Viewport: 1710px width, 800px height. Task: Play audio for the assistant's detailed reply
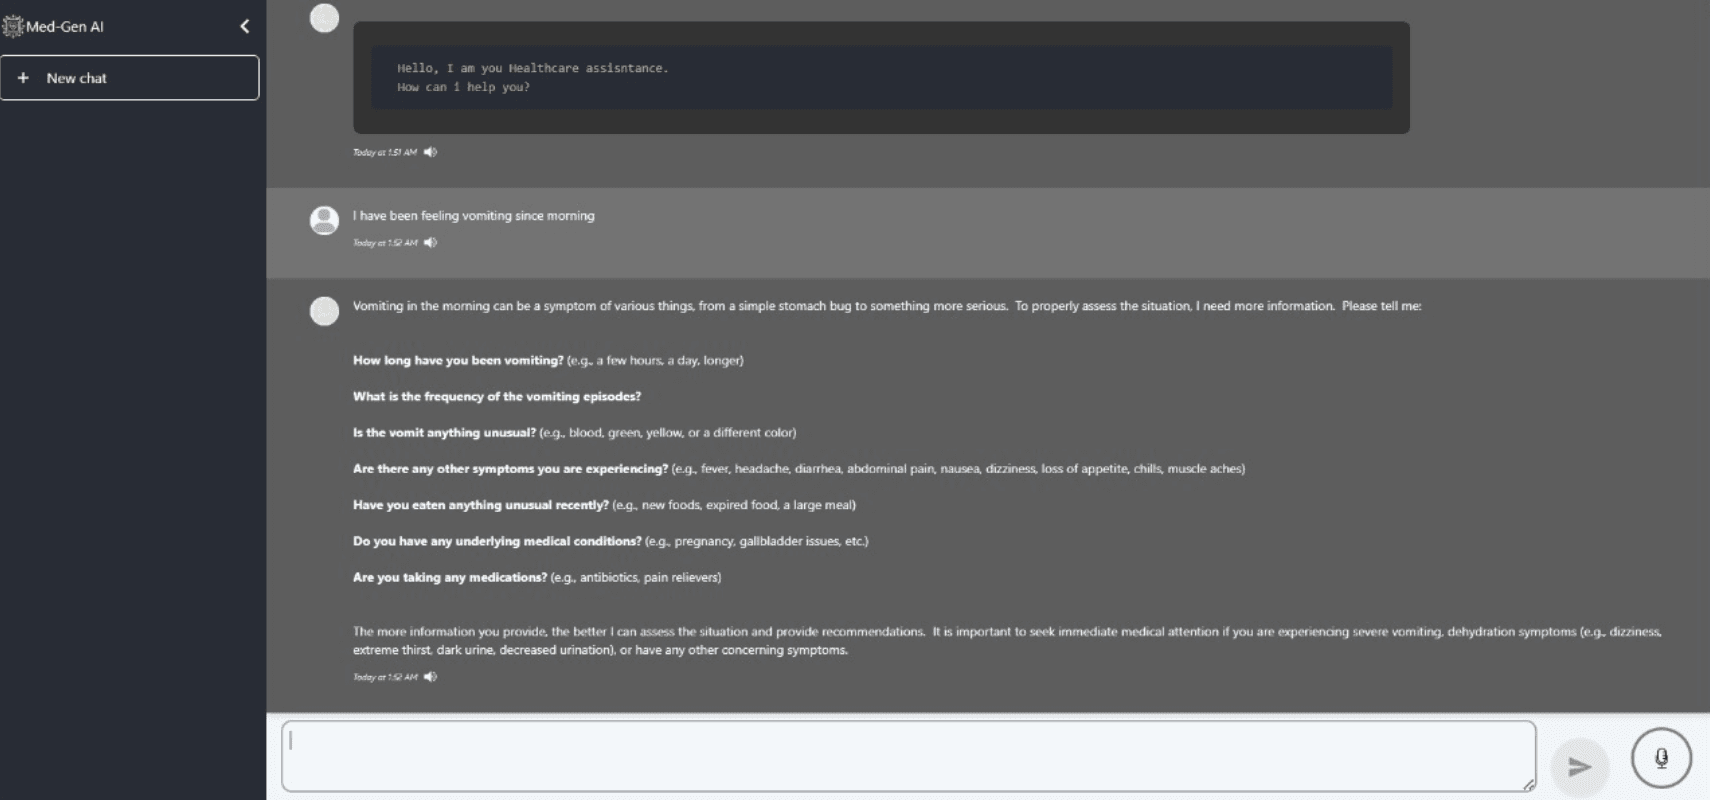430,677
